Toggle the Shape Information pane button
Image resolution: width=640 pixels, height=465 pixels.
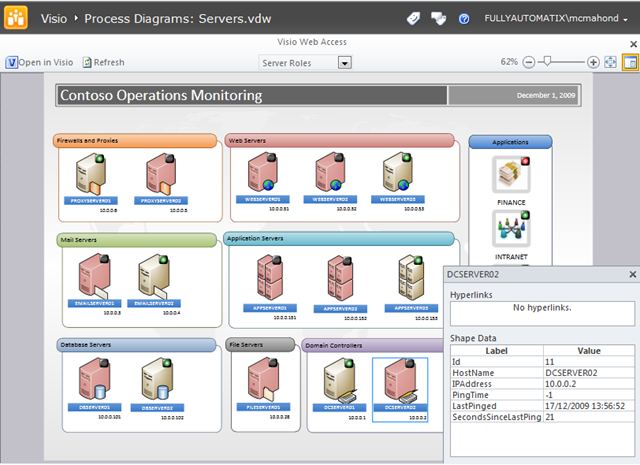tap(630, 62)
